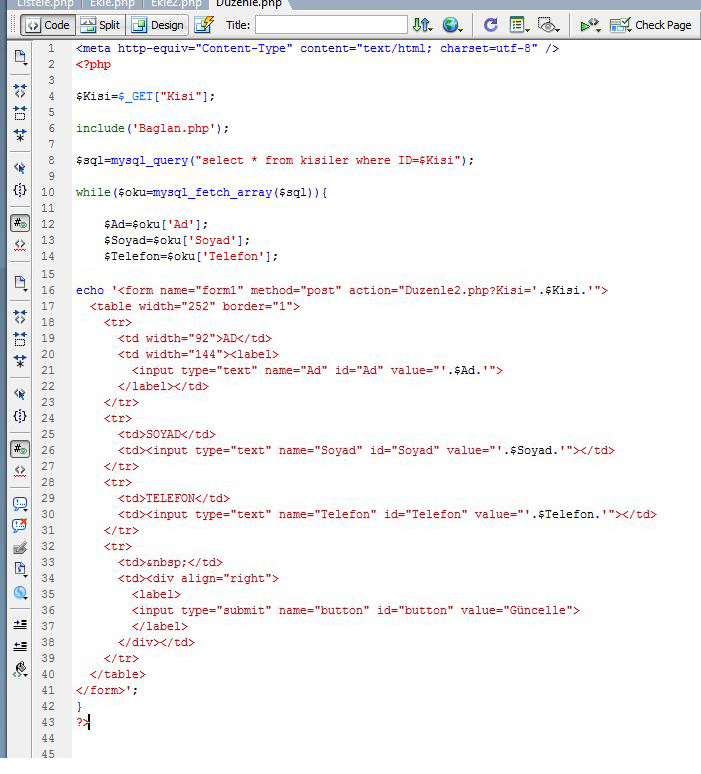Click the mysql_query select statement line
The image size is (701, 774).
click(x=274, y=160)
